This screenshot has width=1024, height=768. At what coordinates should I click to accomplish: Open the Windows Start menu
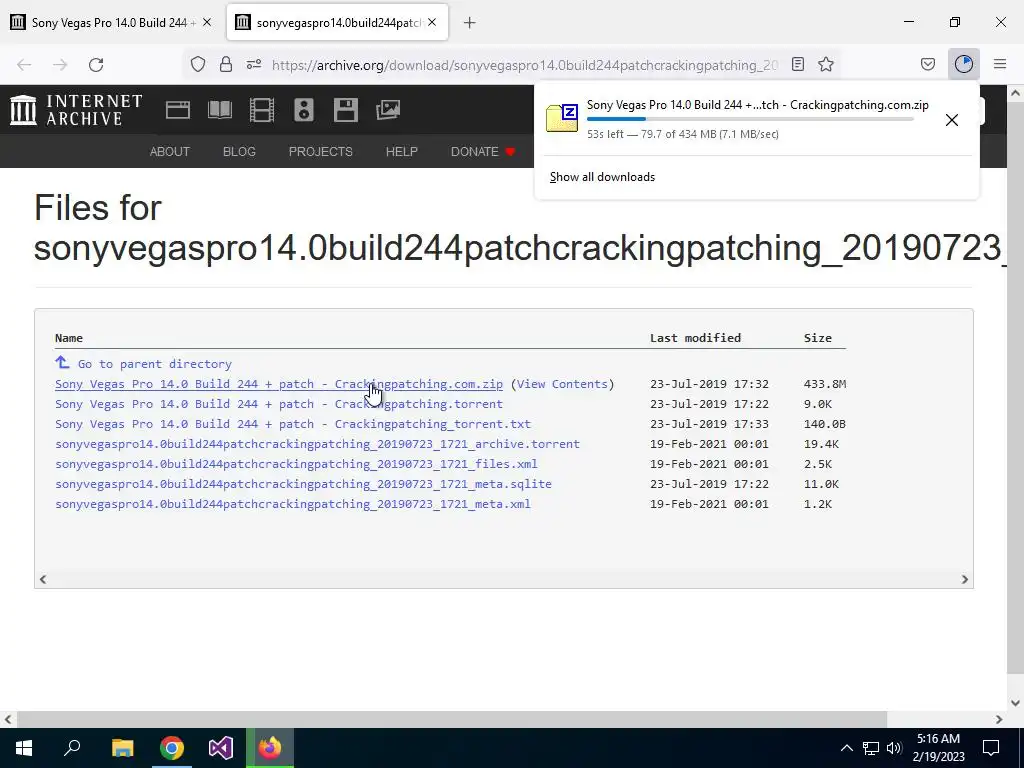tap(24, 748)
